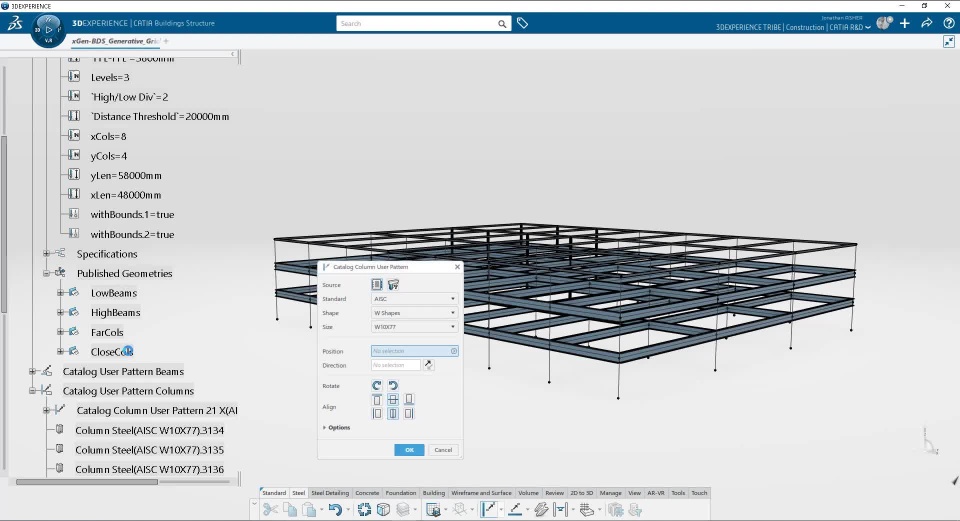Click the tree panel horizontal scrollbar
Screen dimensions: 960x521
pyautogui.click(x=86, y=482)
